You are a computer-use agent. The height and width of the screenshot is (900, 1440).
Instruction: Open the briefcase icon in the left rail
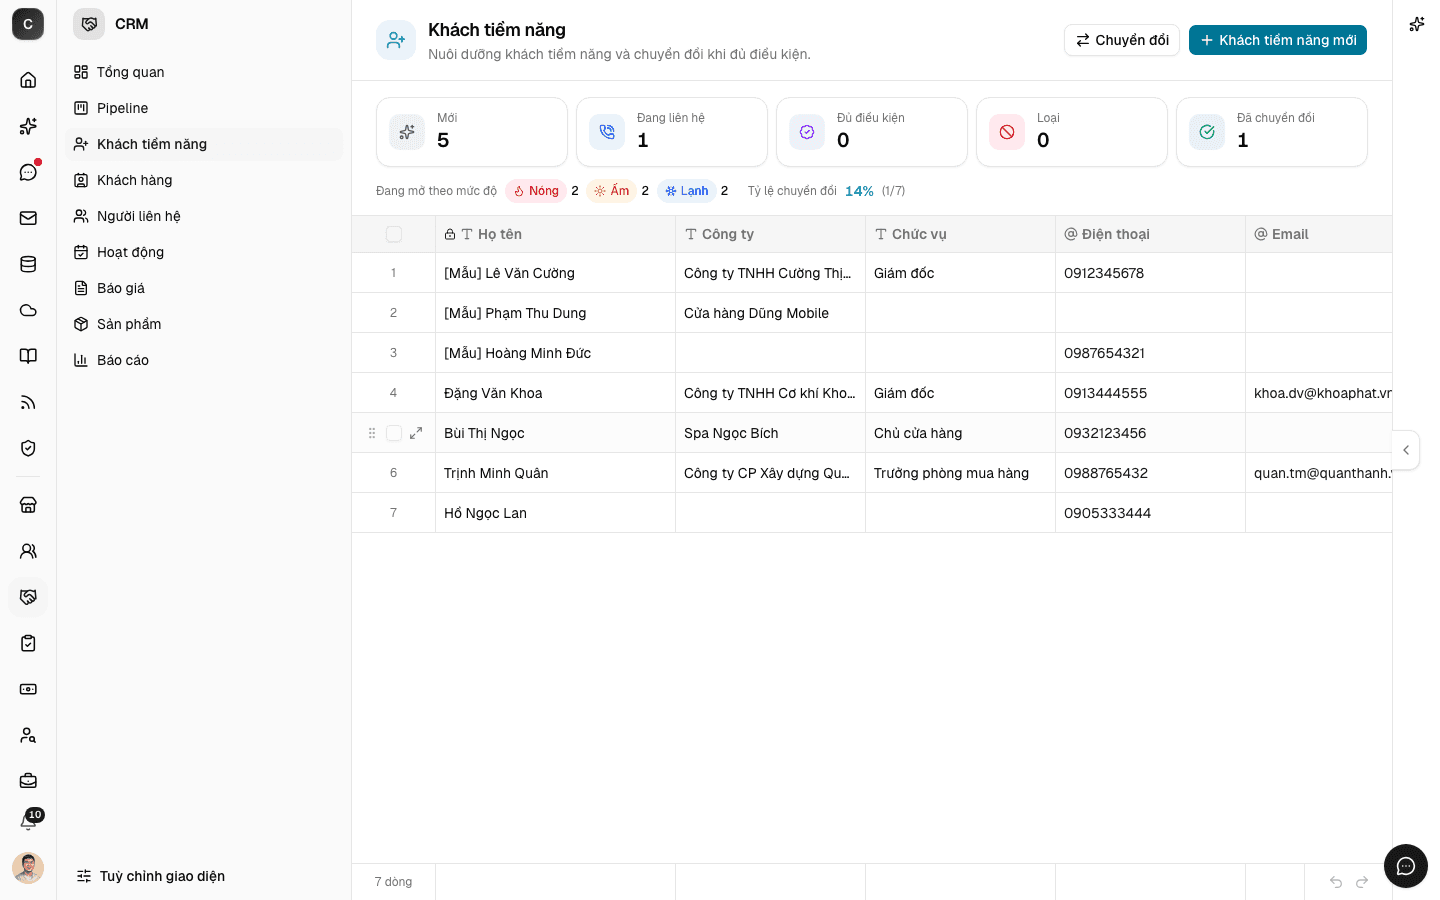(28, 781)
